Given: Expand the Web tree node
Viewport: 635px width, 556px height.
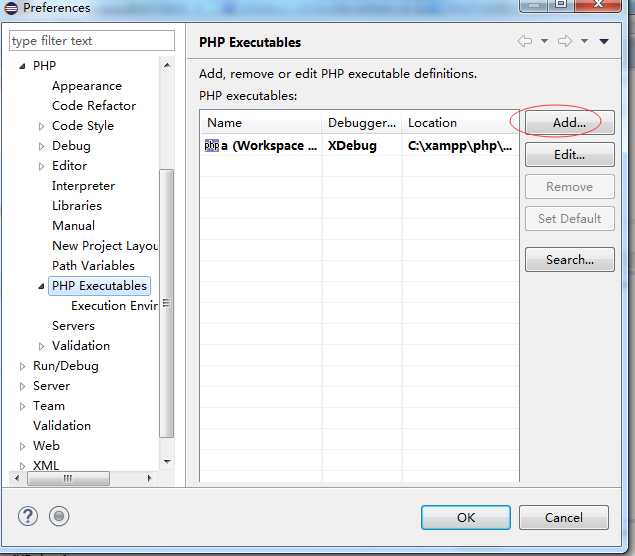Looking at the screenshot, I should pos(22,446).
